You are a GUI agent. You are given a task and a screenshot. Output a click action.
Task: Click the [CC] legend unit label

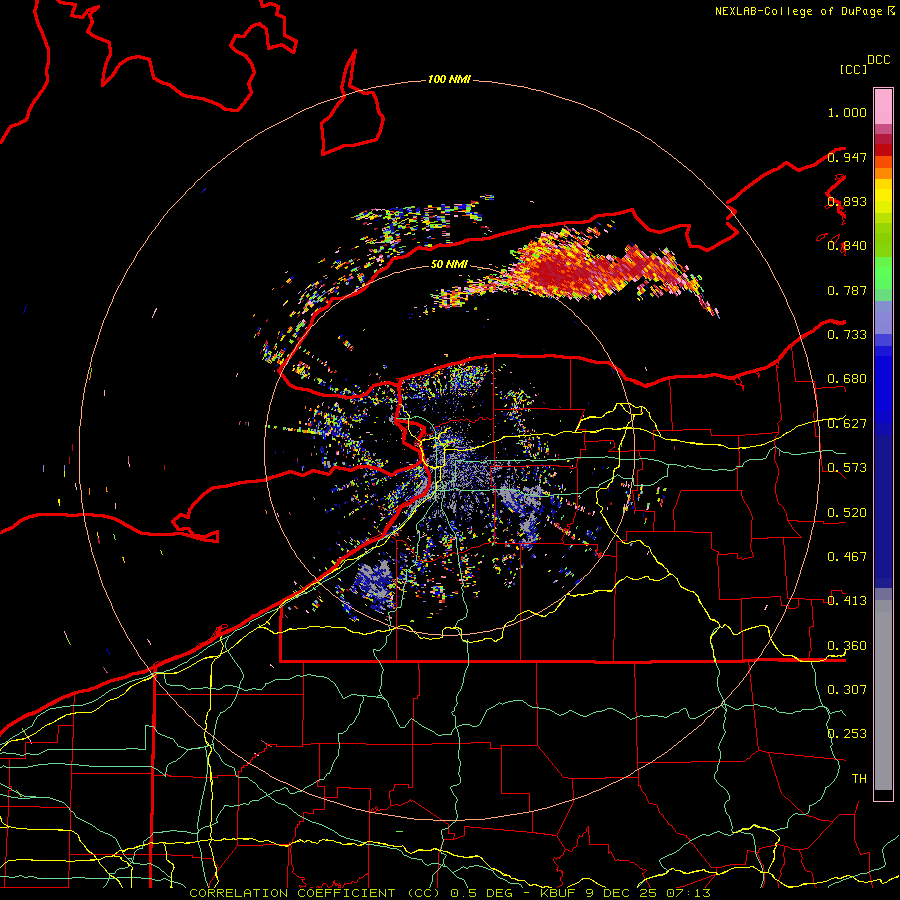(853, 69)
